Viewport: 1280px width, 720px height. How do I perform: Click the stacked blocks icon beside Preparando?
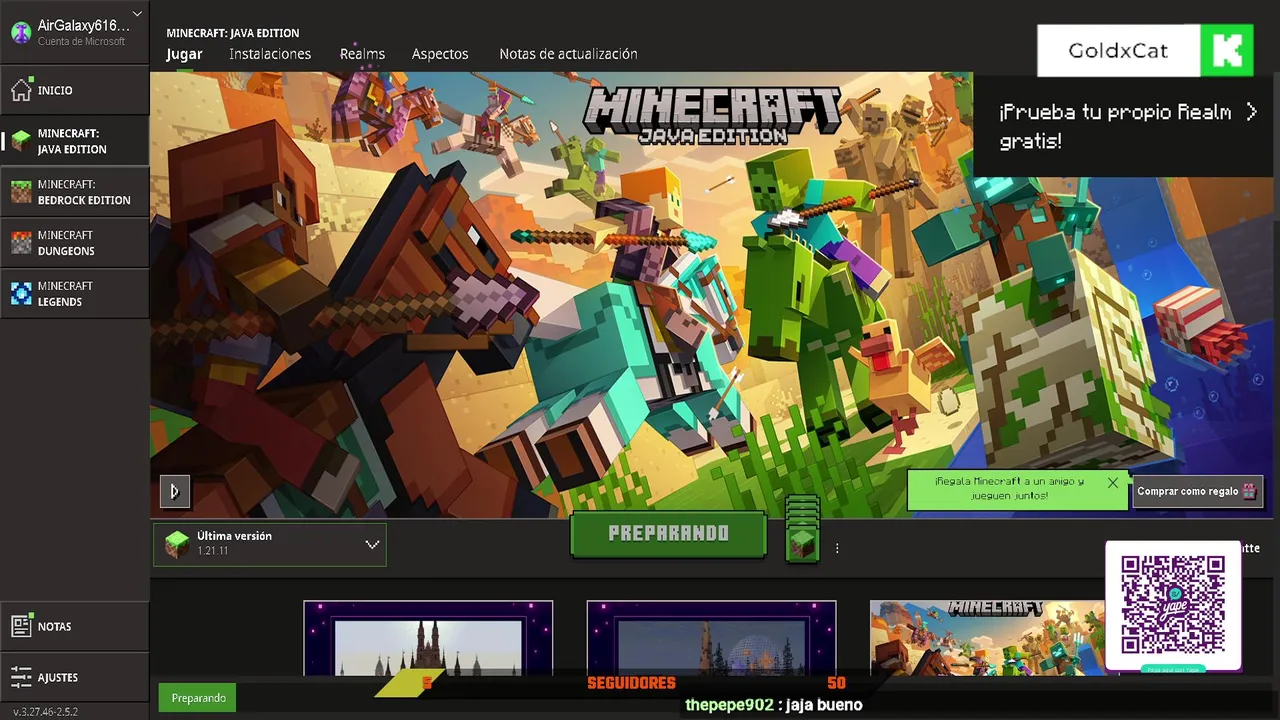click(802, 528)
